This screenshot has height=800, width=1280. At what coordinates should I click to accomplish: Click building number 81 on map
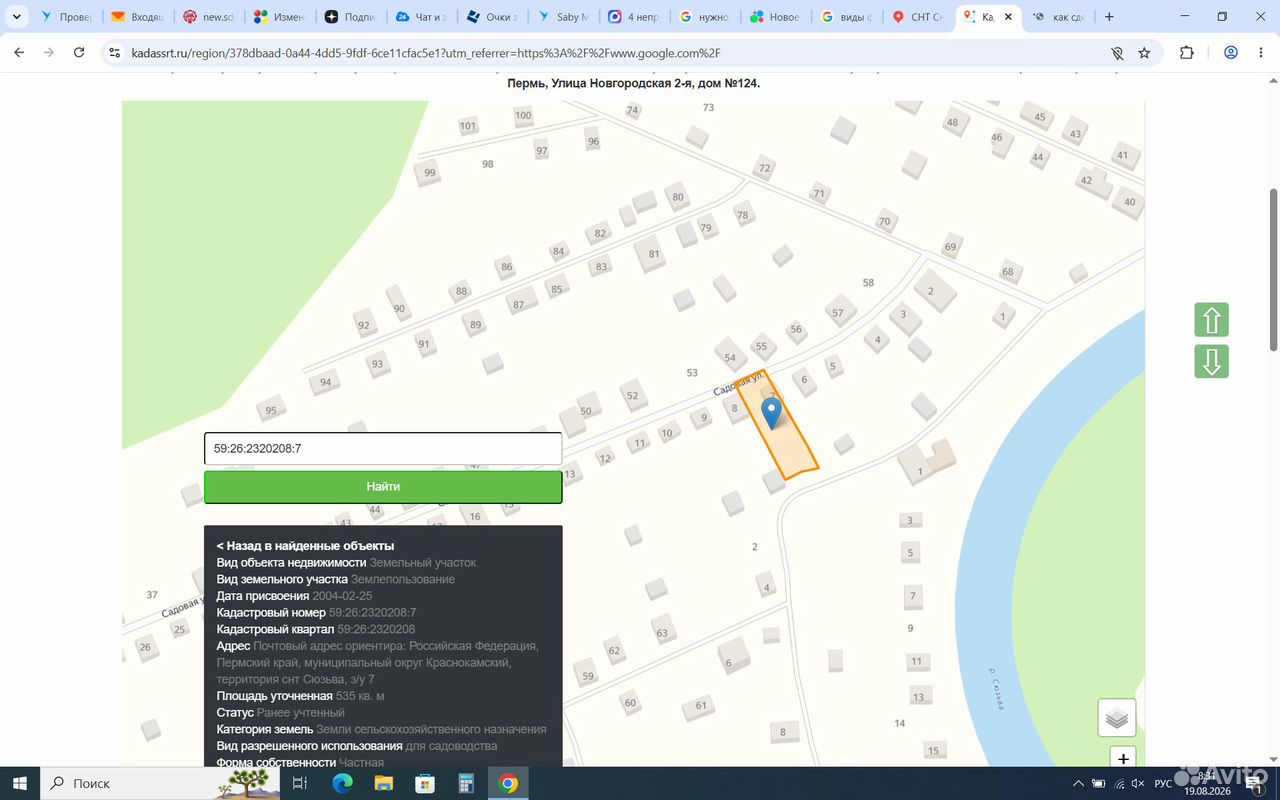654,254
